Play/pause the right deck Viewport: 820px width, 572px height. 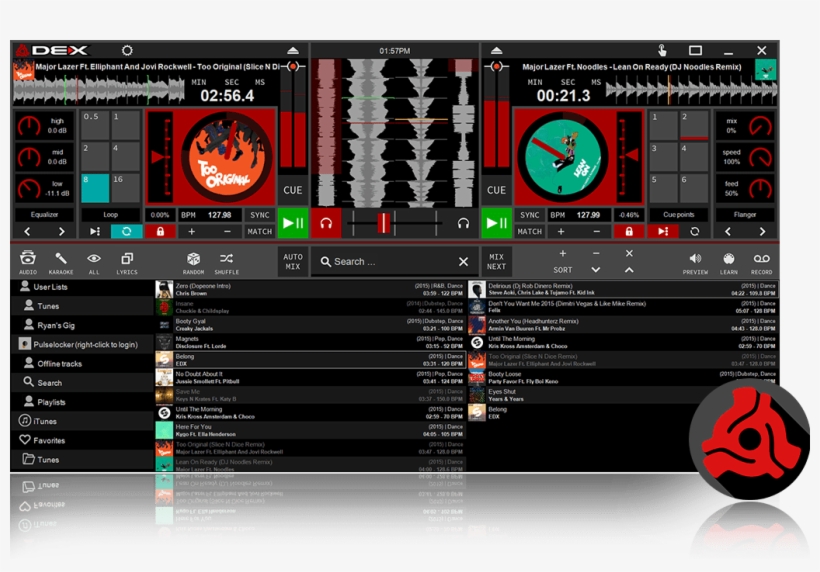coord(496,223)
